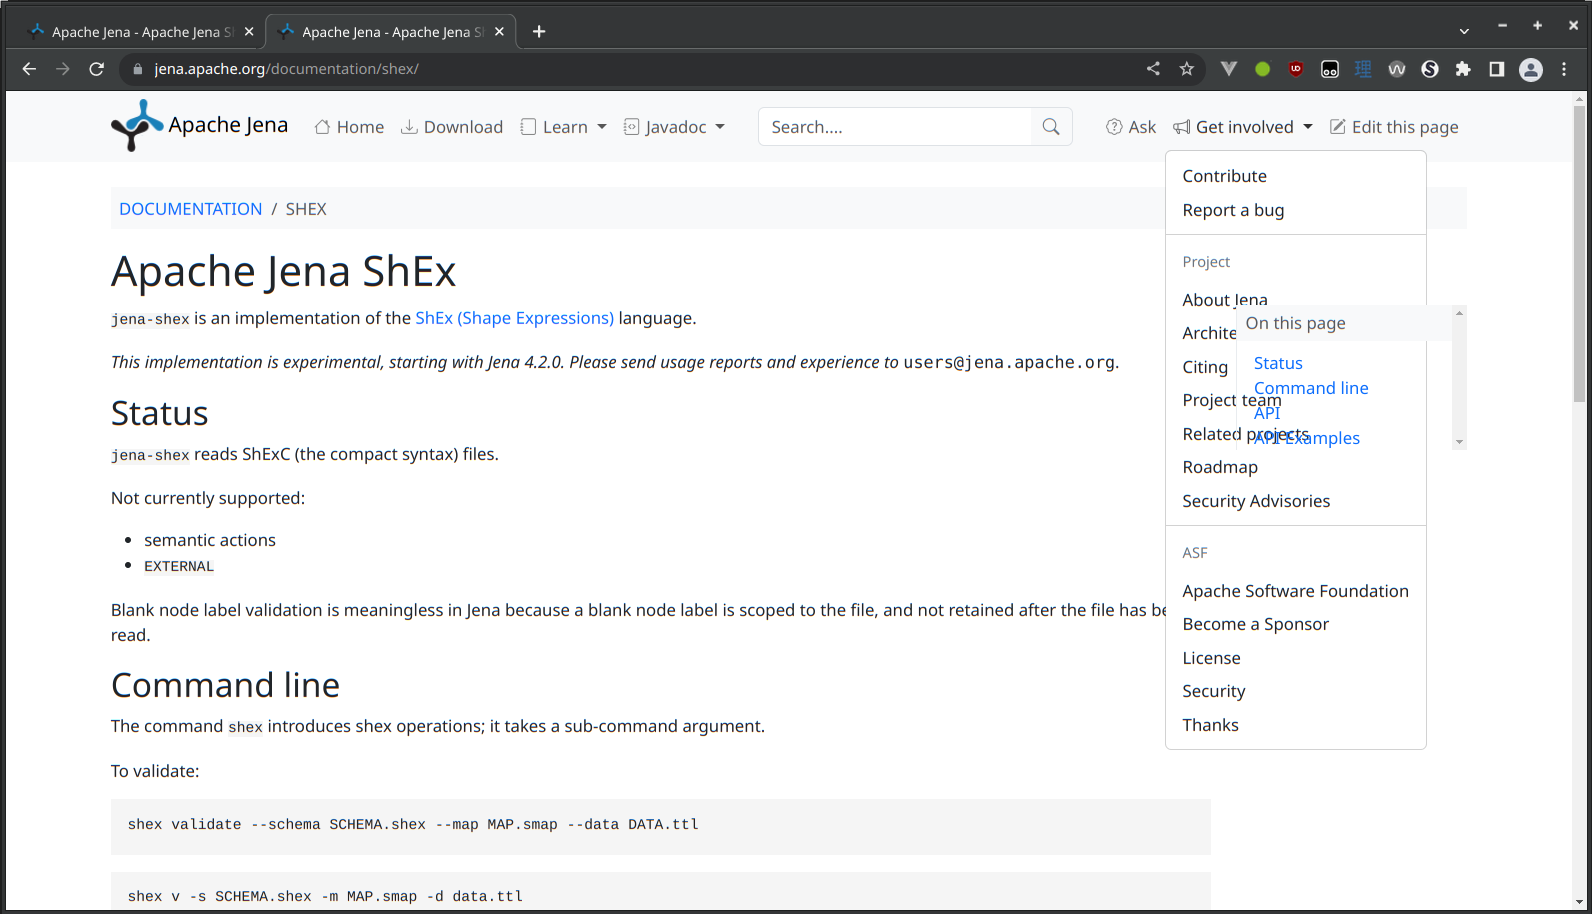Open the tab search chevron

point(1464,32)
